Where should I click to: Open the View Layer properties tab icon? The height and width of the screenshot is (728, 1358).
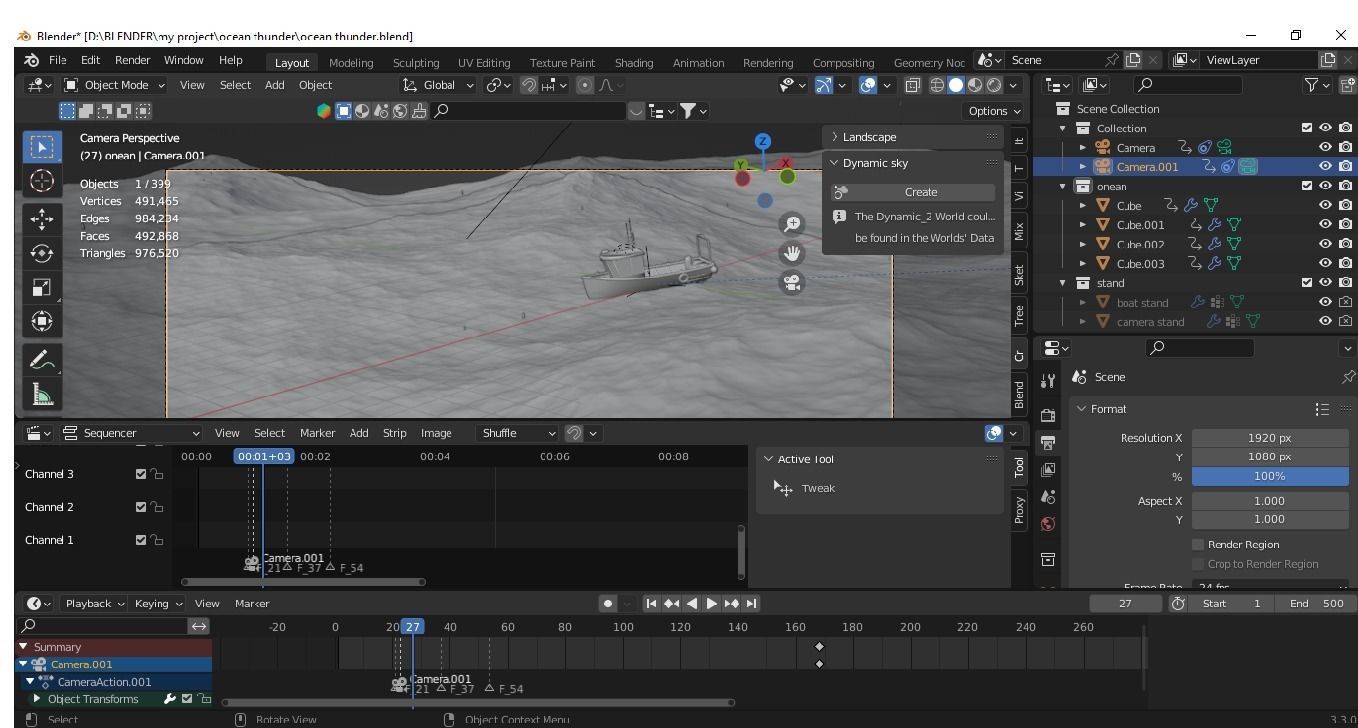coord(1048,469)
